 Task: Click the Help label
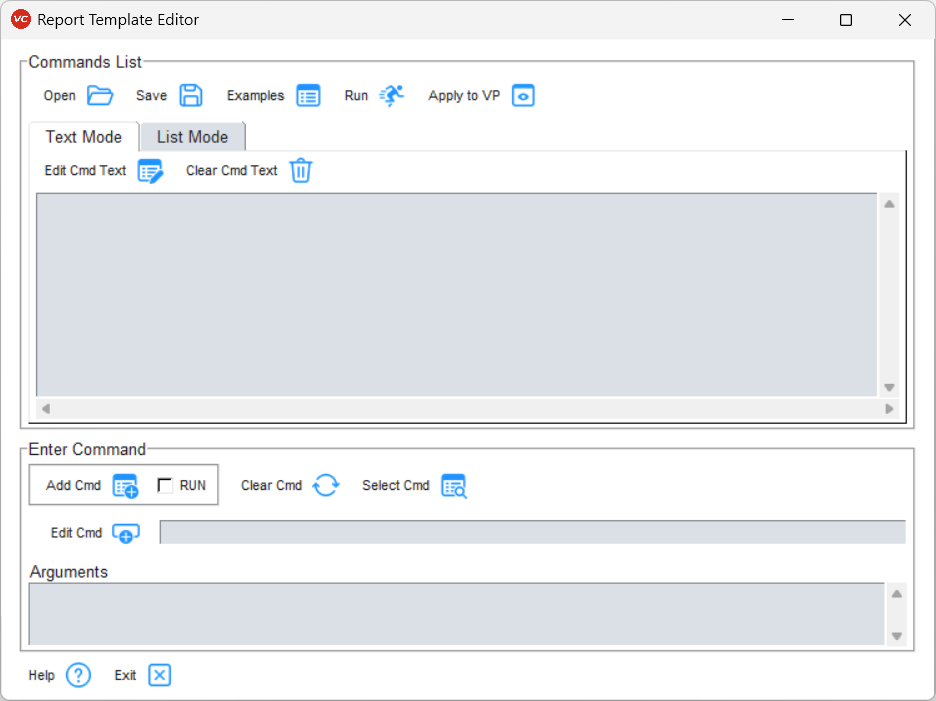(42, 675)
